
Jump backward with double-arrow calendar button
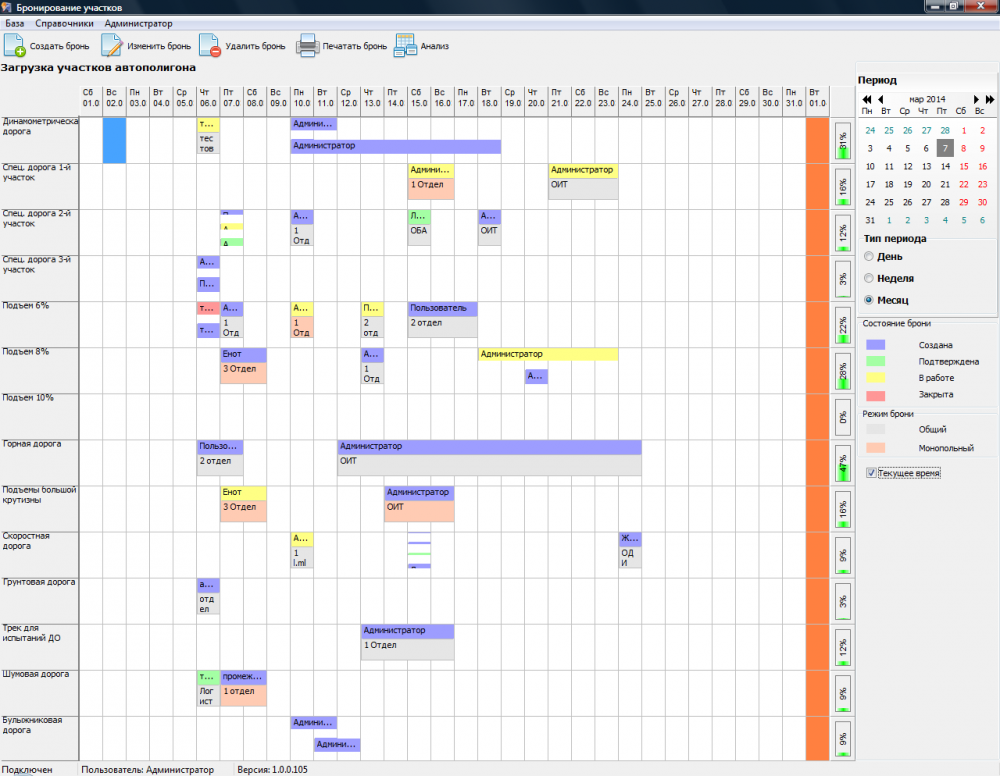coord(867,99)
